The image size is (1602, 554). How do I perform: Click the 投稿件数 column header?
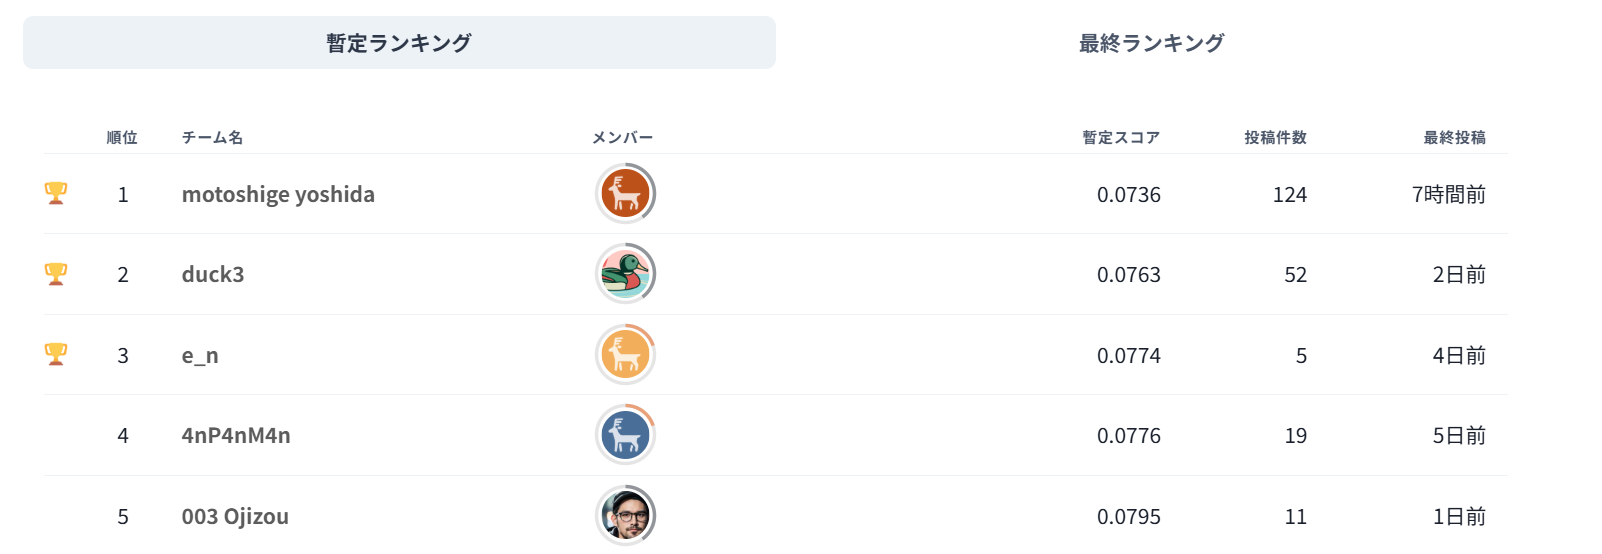(1275, 137)
